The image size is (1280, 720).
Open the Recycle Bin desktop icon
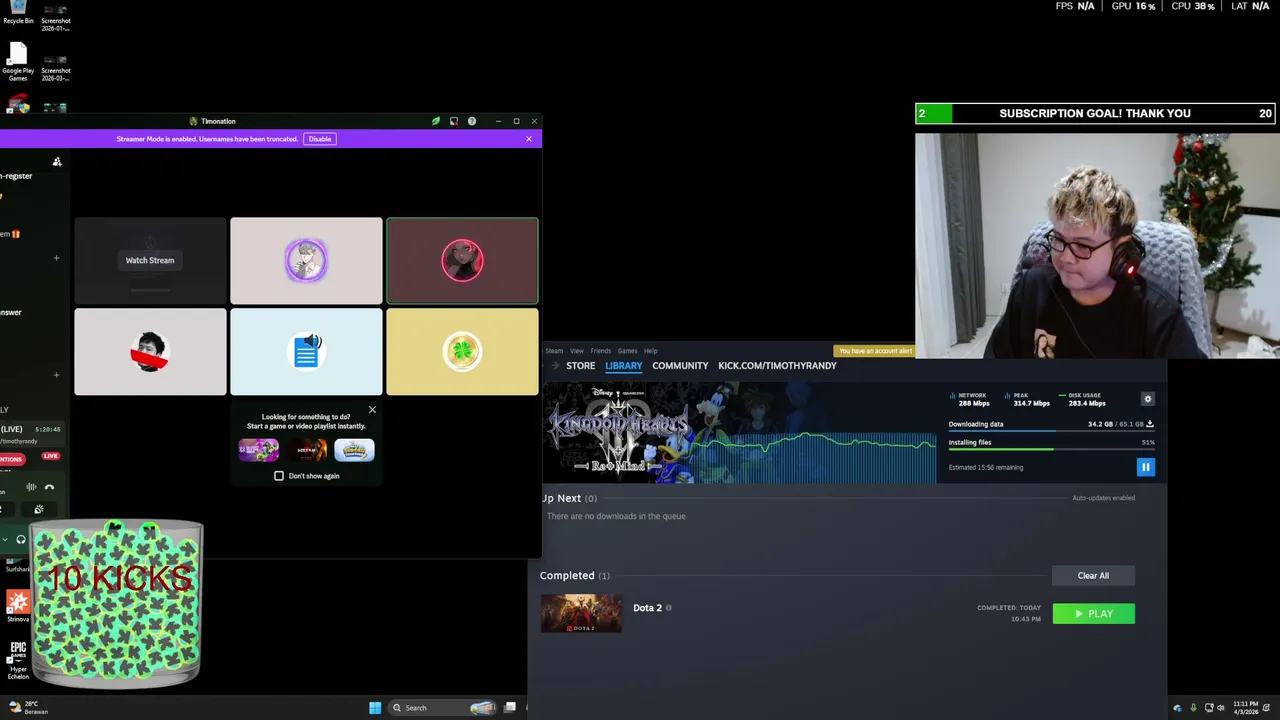click(x=18, y=14)
